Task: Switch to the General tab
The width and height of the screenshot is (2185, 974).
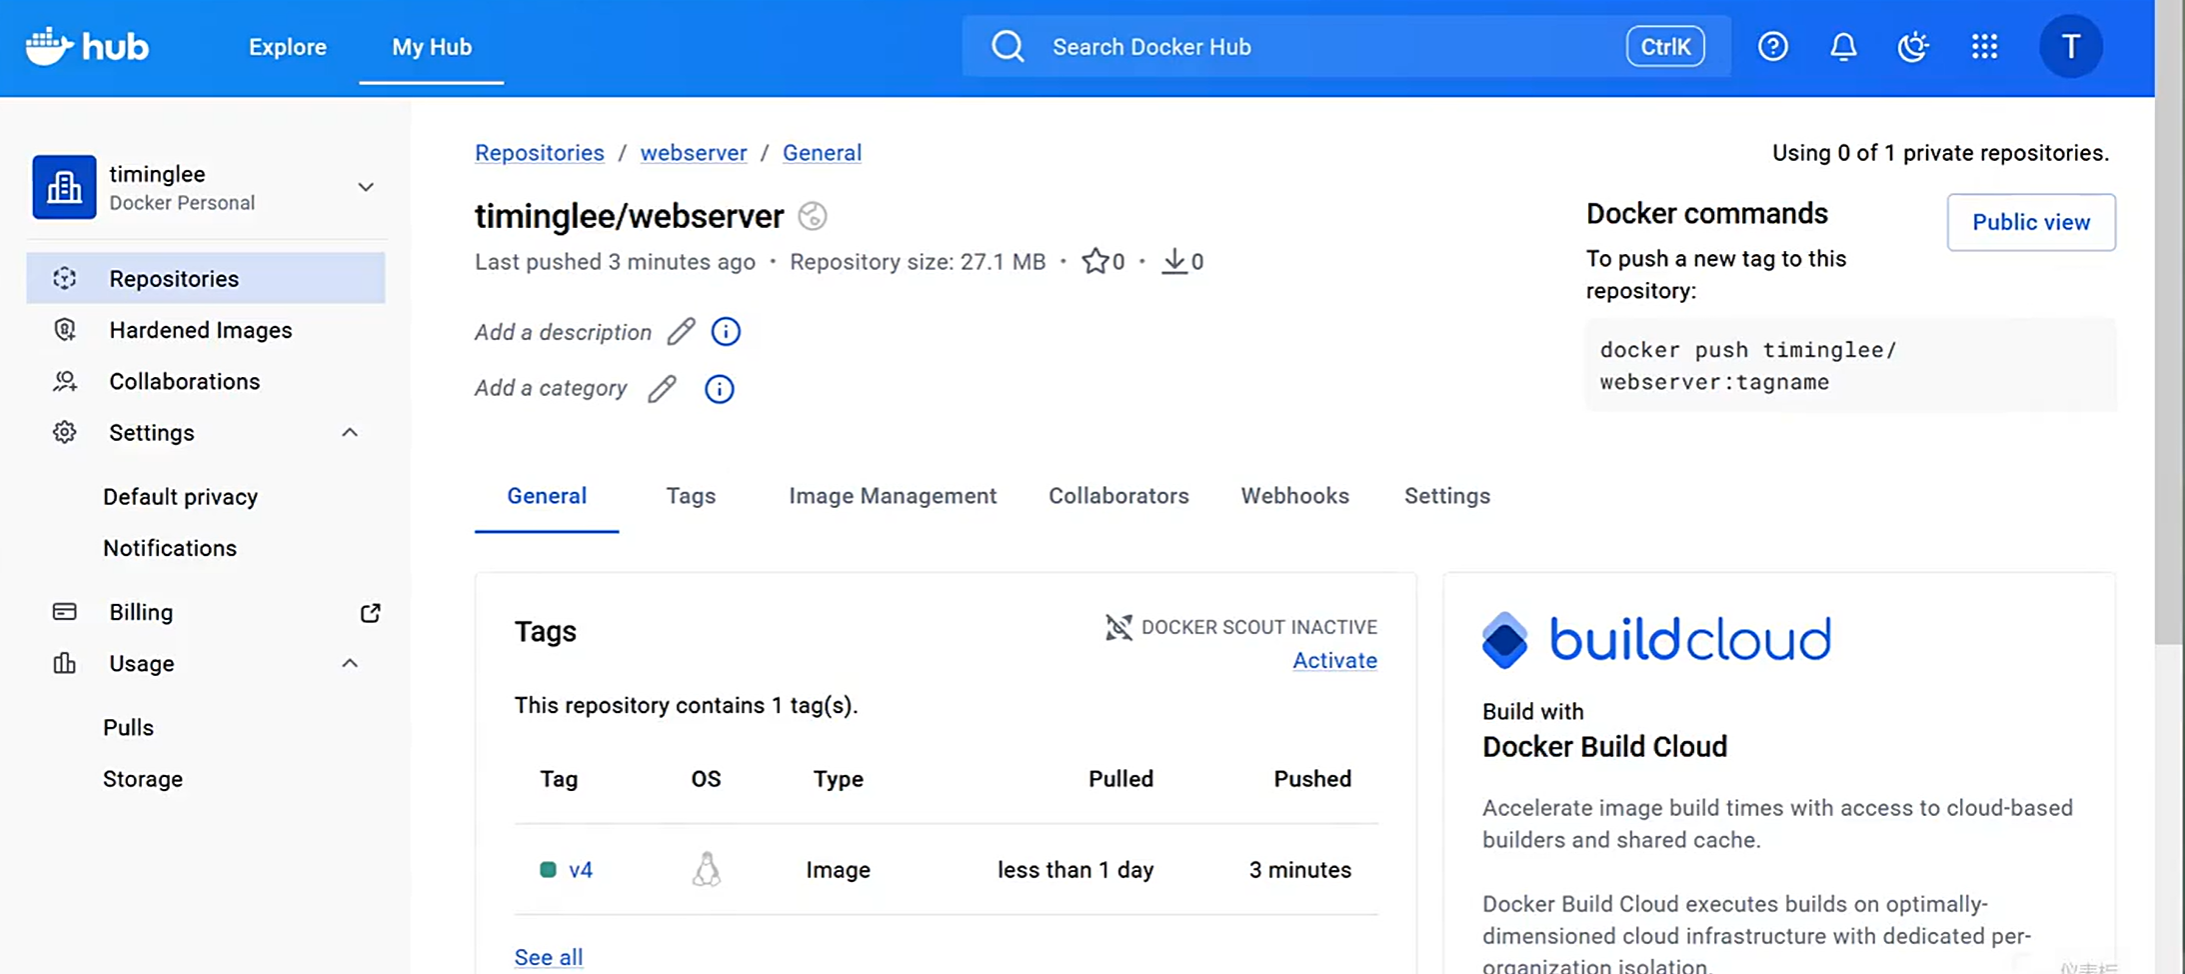Action: 547,496
